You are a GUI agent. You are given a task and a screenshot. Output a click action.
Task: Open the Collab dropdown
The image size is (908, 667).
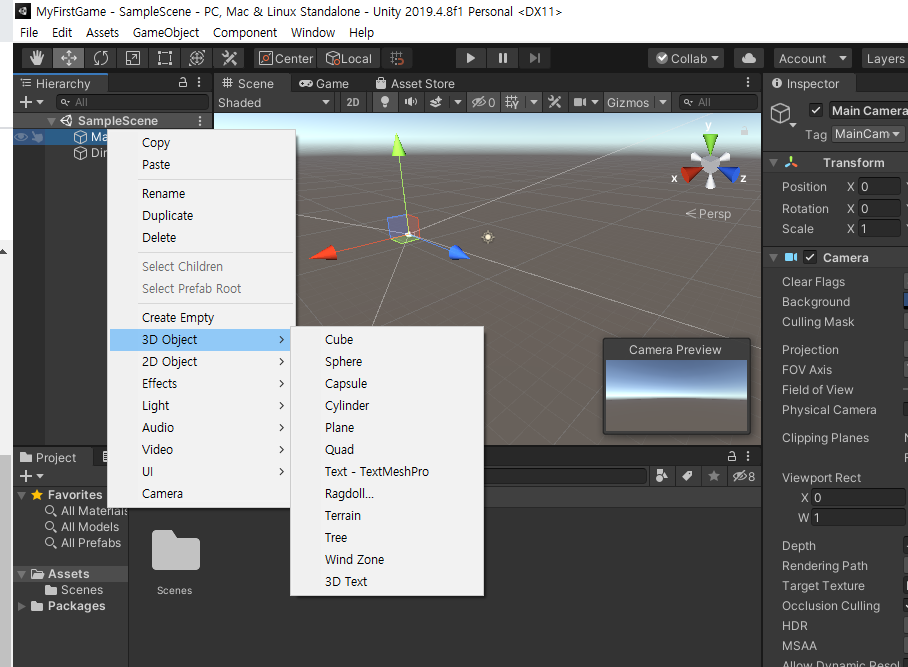coord(687,58)
